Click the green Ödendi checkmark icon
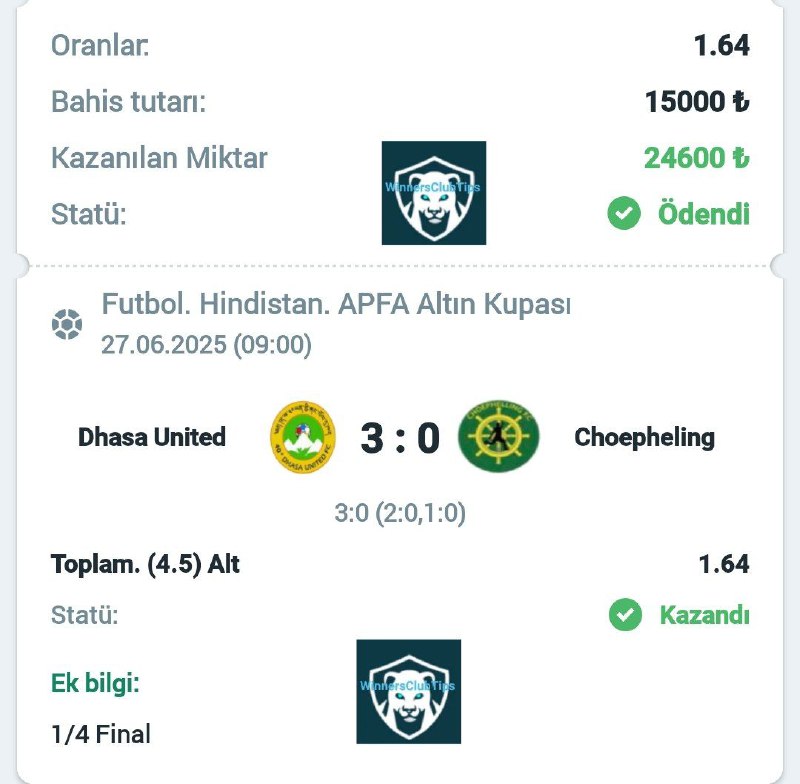Screen dimensions: 800x784 coord(624,213)
